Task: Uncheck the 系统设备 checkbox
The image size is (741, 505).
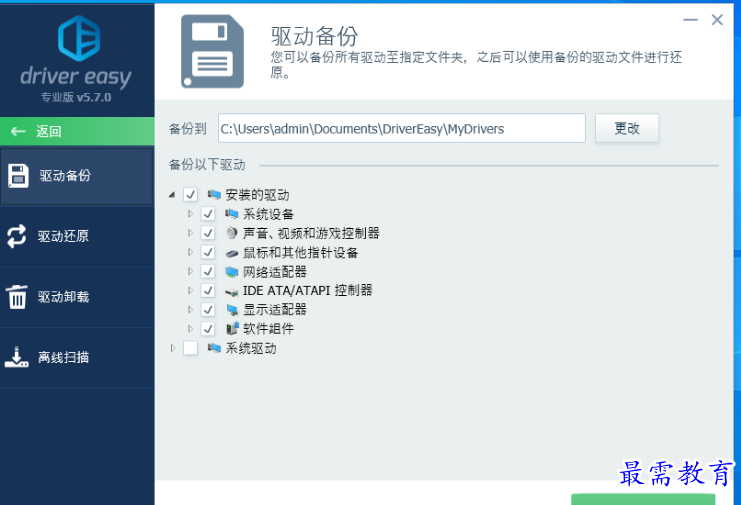Action: pyautogui.click(x=208, y=214)
